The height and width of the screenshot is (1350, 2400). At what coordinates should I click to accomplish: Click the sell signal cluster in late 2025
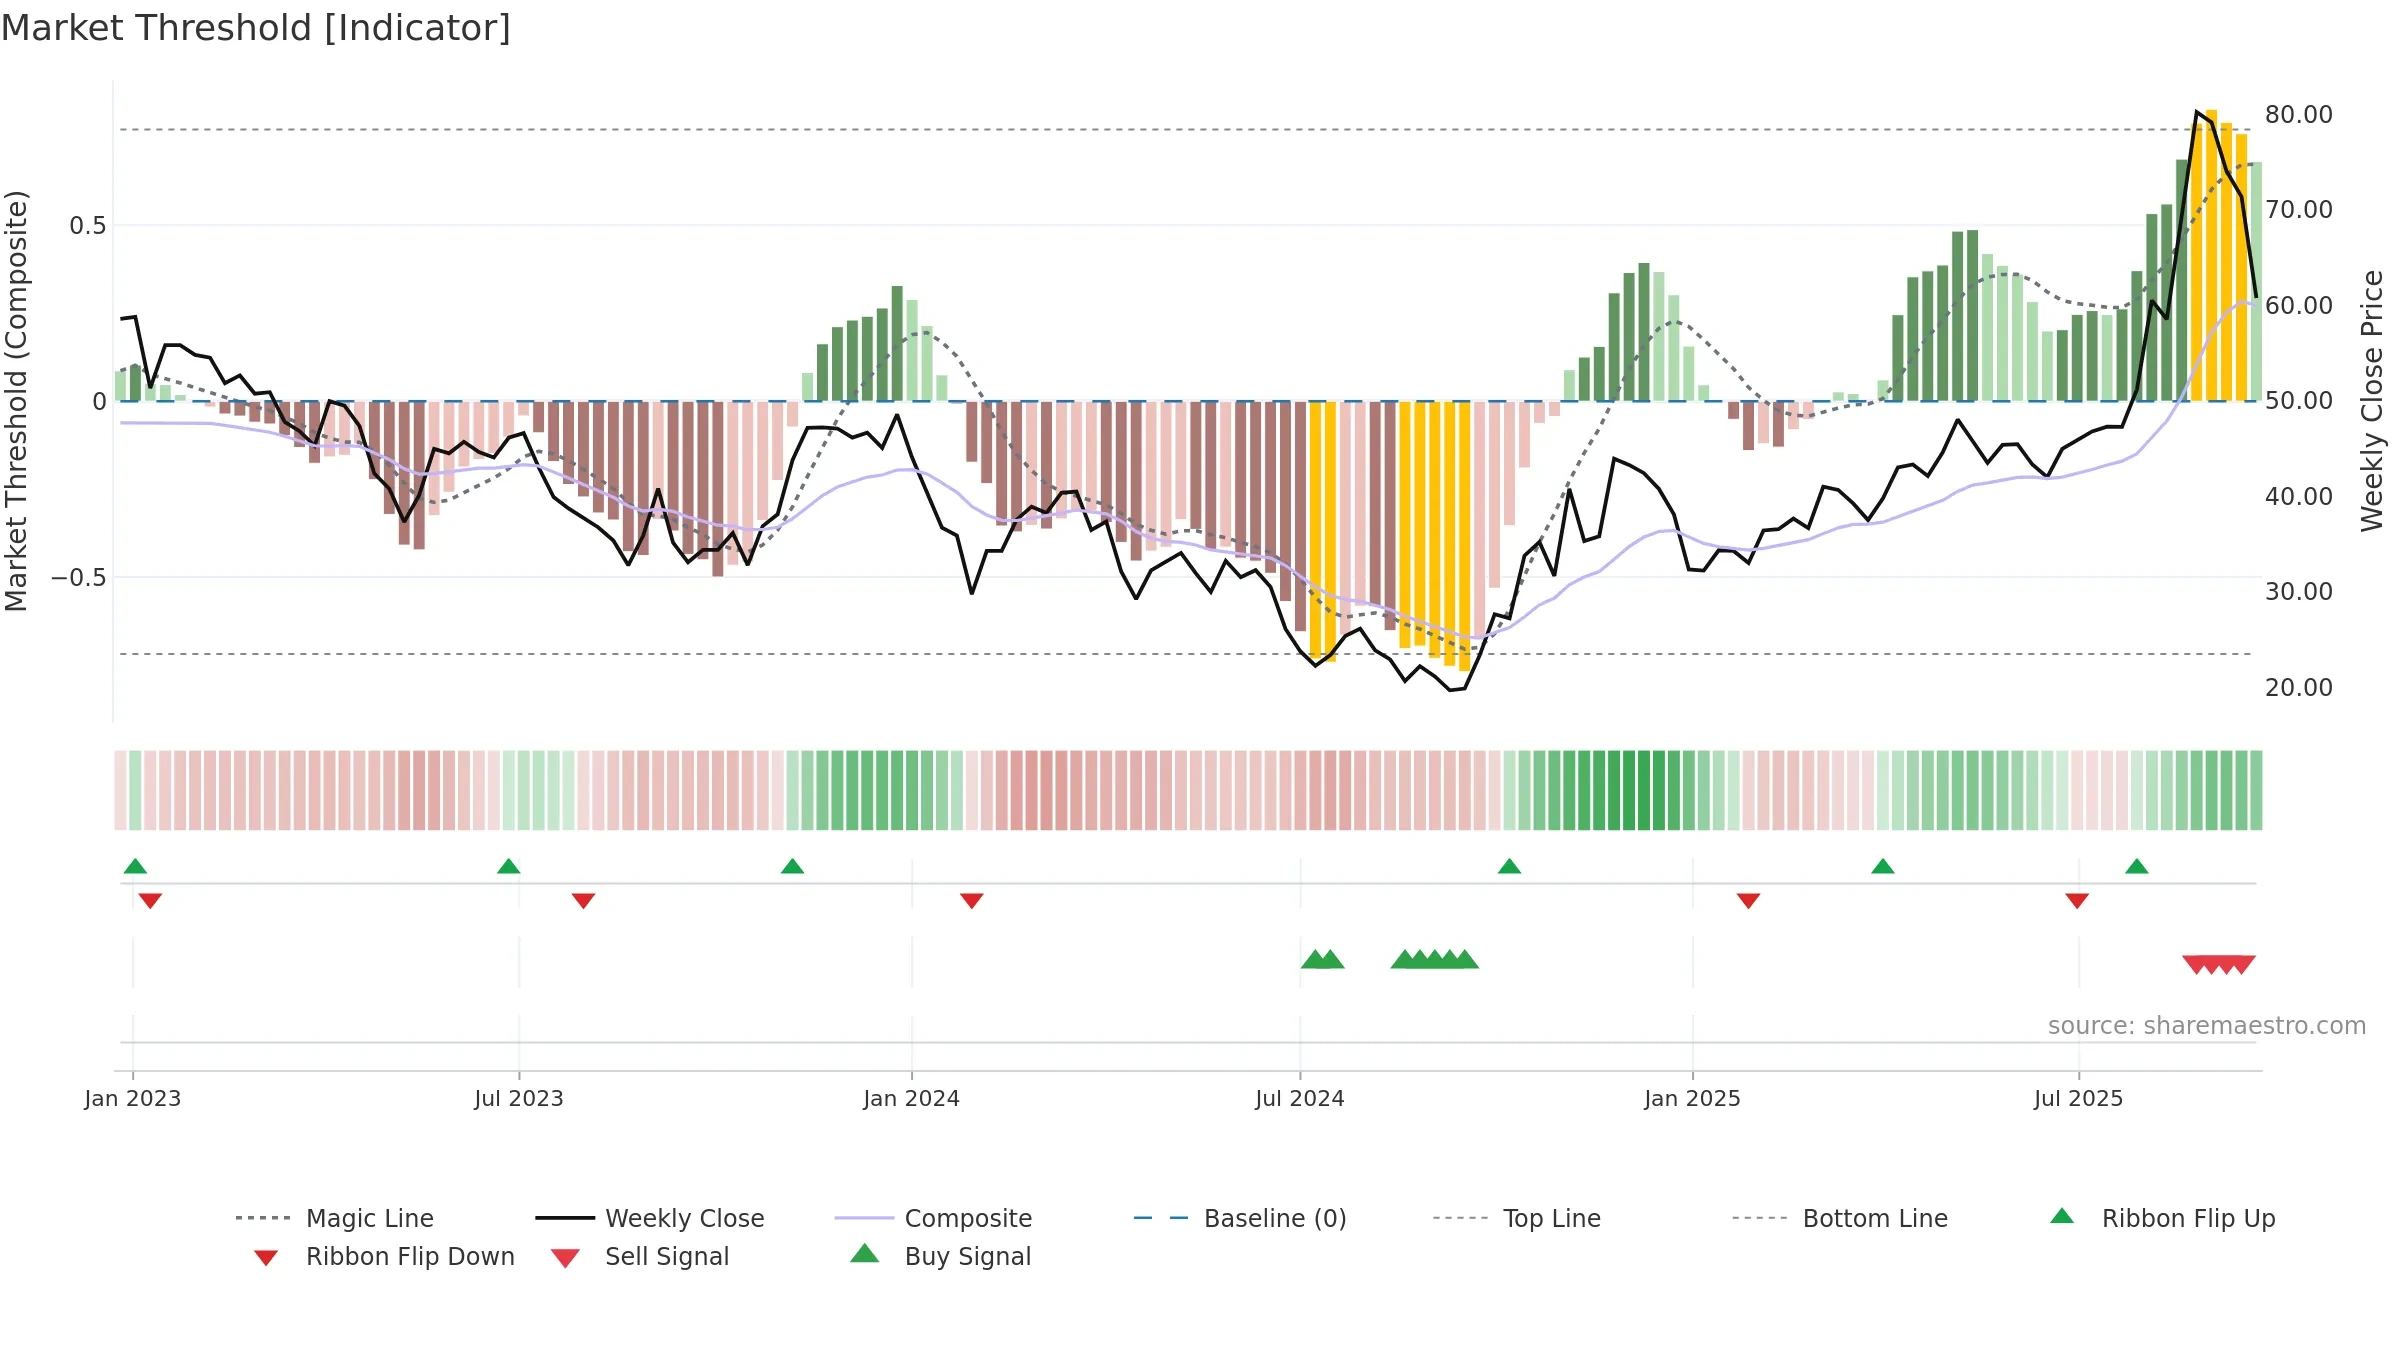(2219, 964)
